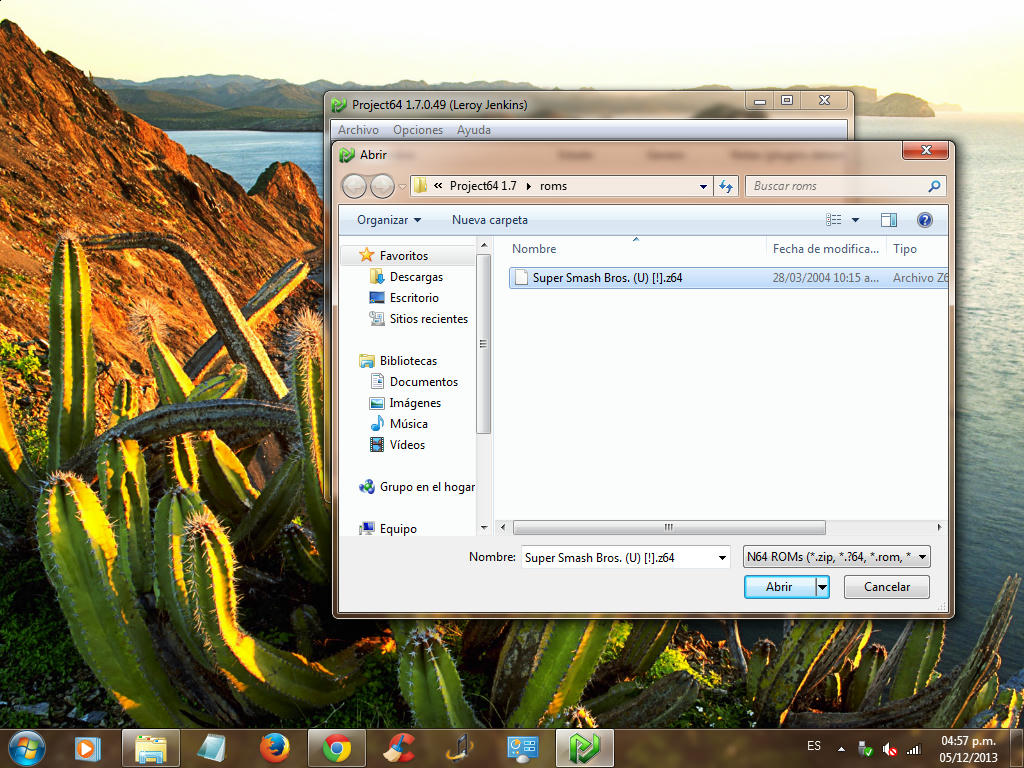
Task: Open the Nombre filename dropdown arrow
Action: (722, 558)
